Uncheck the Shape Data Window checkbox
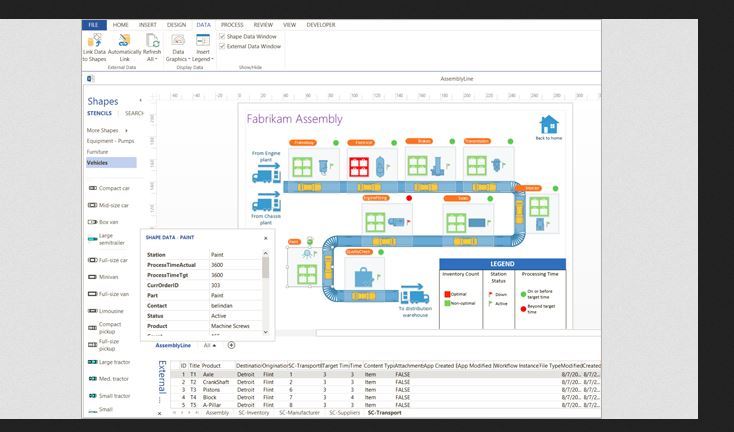 coord(222,36)
